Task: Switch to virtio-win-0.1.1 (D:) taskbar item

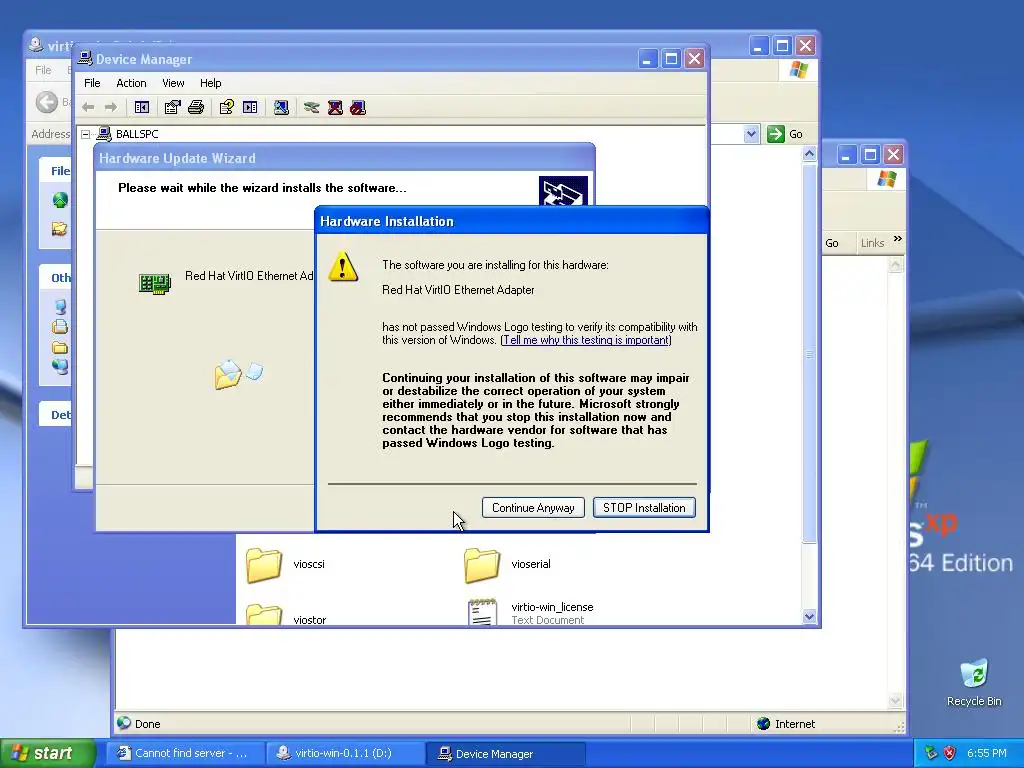Action: 345,753
